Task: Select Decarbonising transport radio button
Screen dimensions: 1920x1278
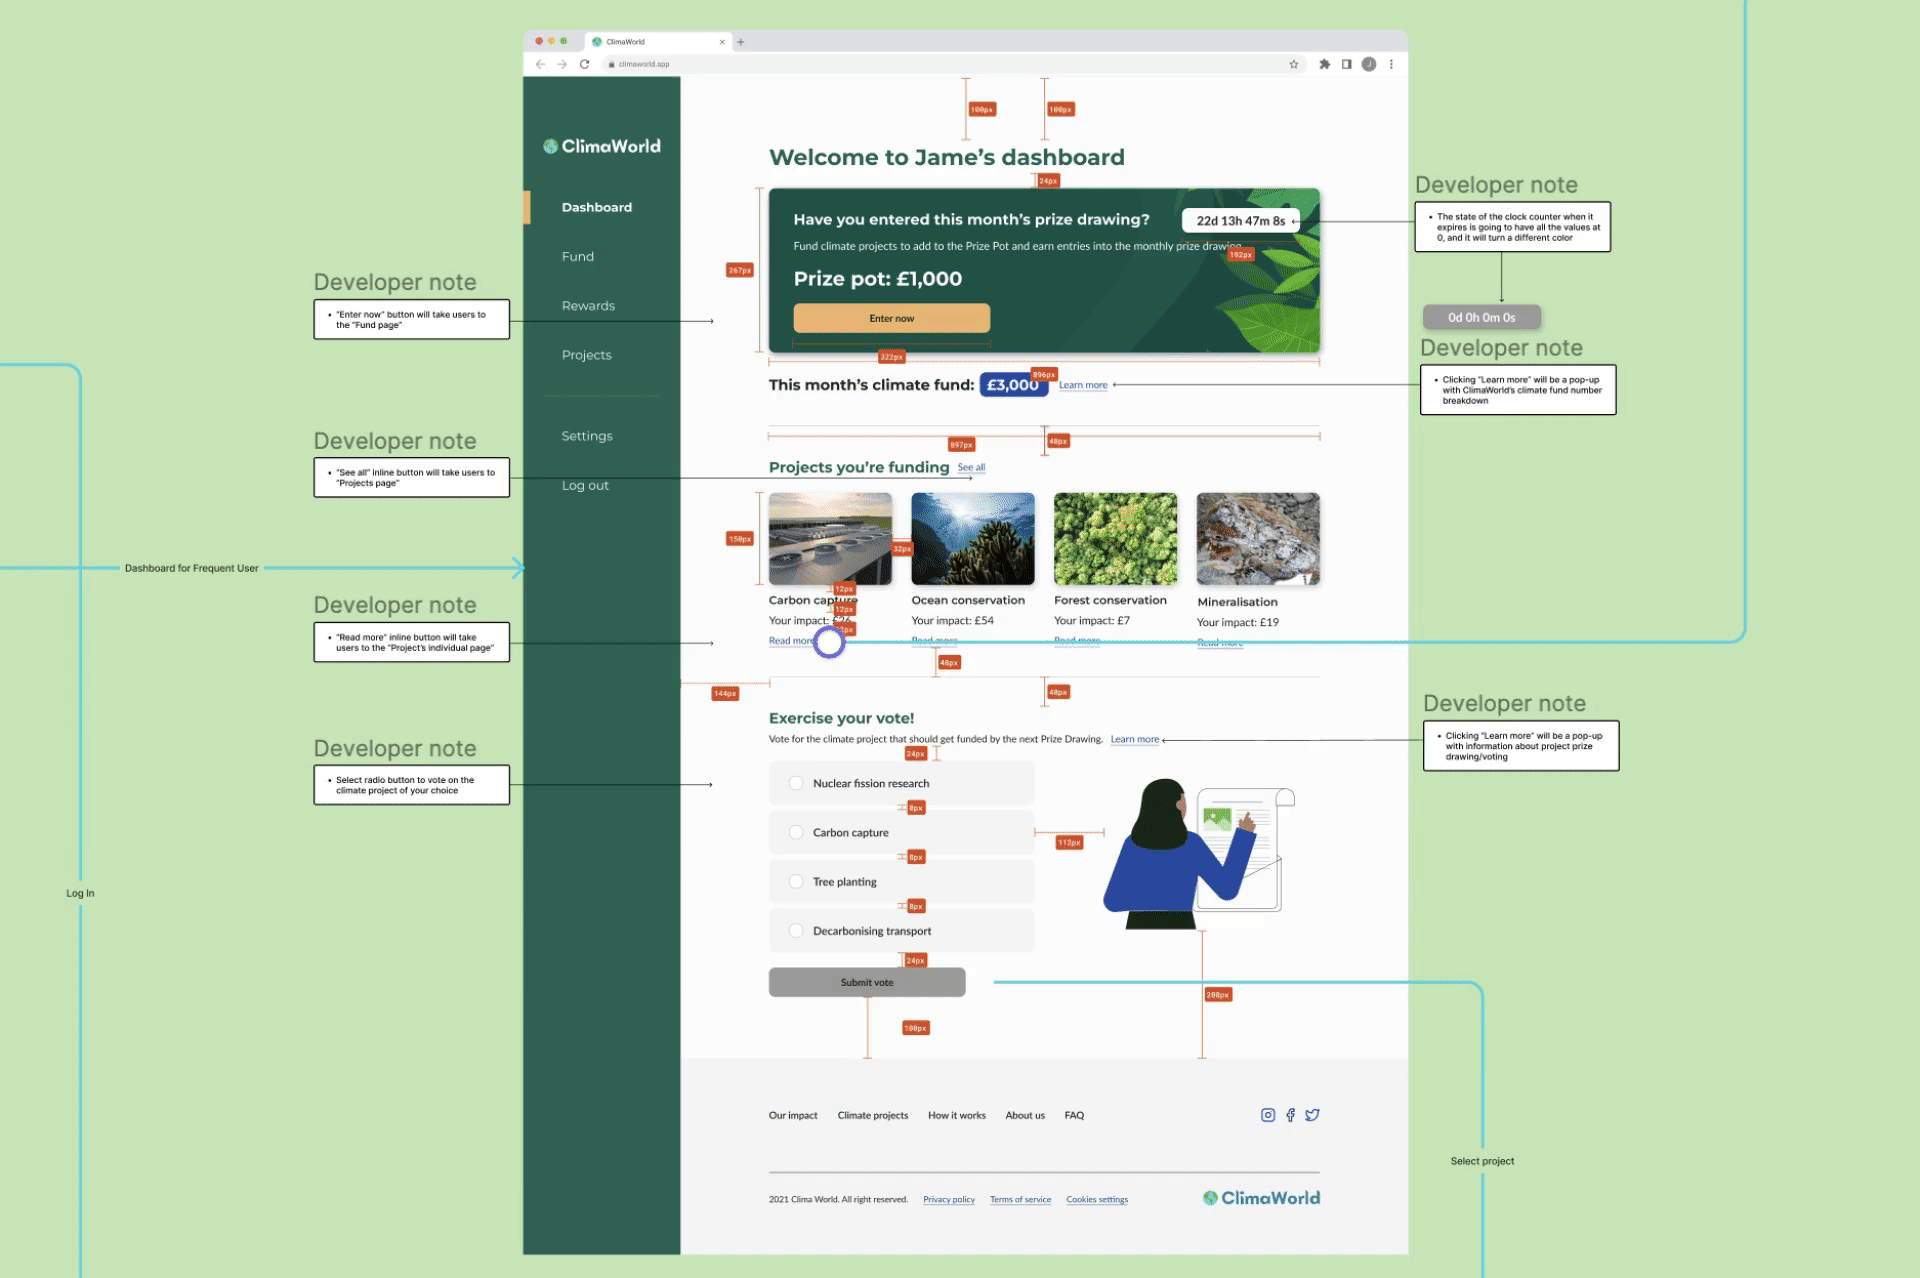Action: point(796,930)
